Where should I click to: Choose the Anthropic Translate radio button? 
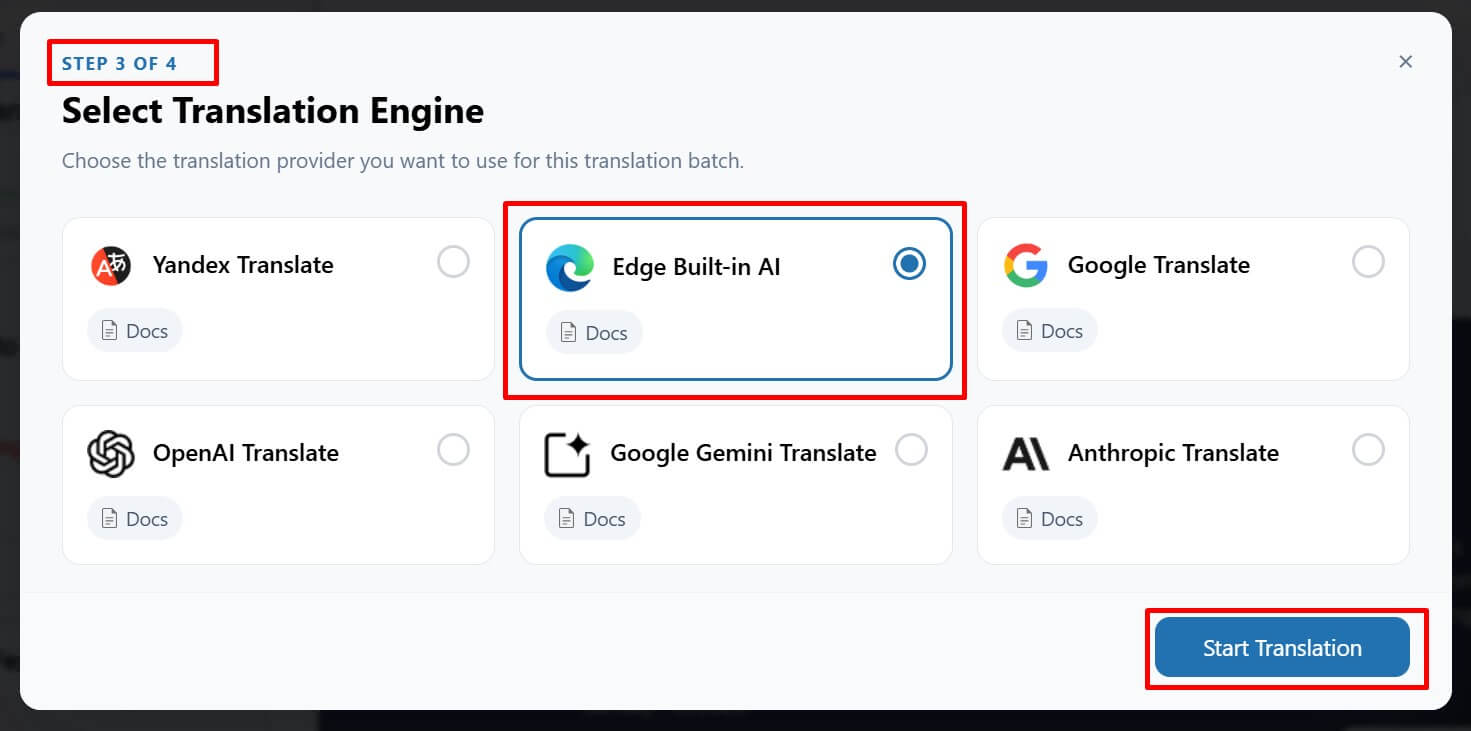click(1368, 450)
